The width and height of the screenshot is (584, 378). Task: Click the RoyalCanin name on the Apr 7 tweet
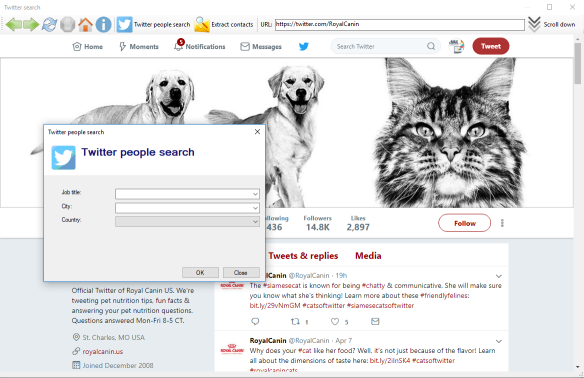point(268,341)
